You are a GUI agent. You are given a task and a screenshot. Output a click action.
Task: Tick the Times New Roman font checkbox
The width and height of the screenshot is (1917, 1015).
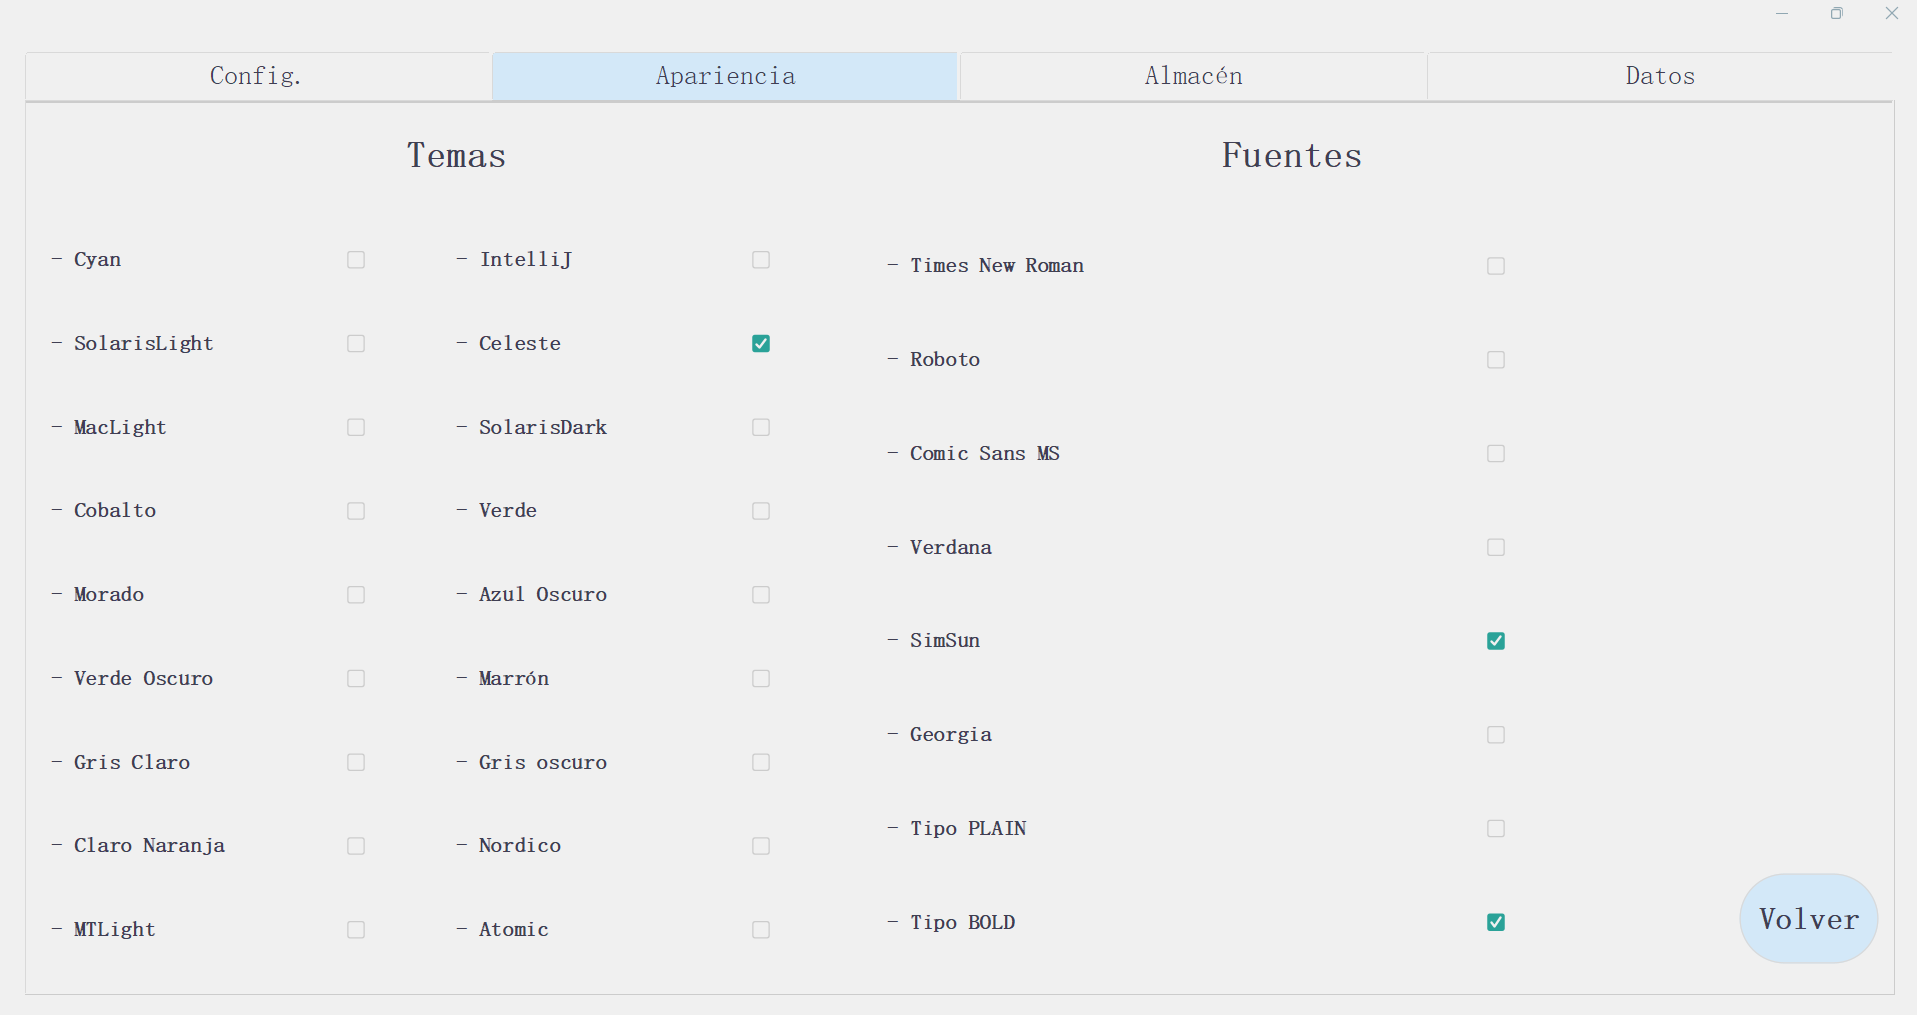[1496, 266]
